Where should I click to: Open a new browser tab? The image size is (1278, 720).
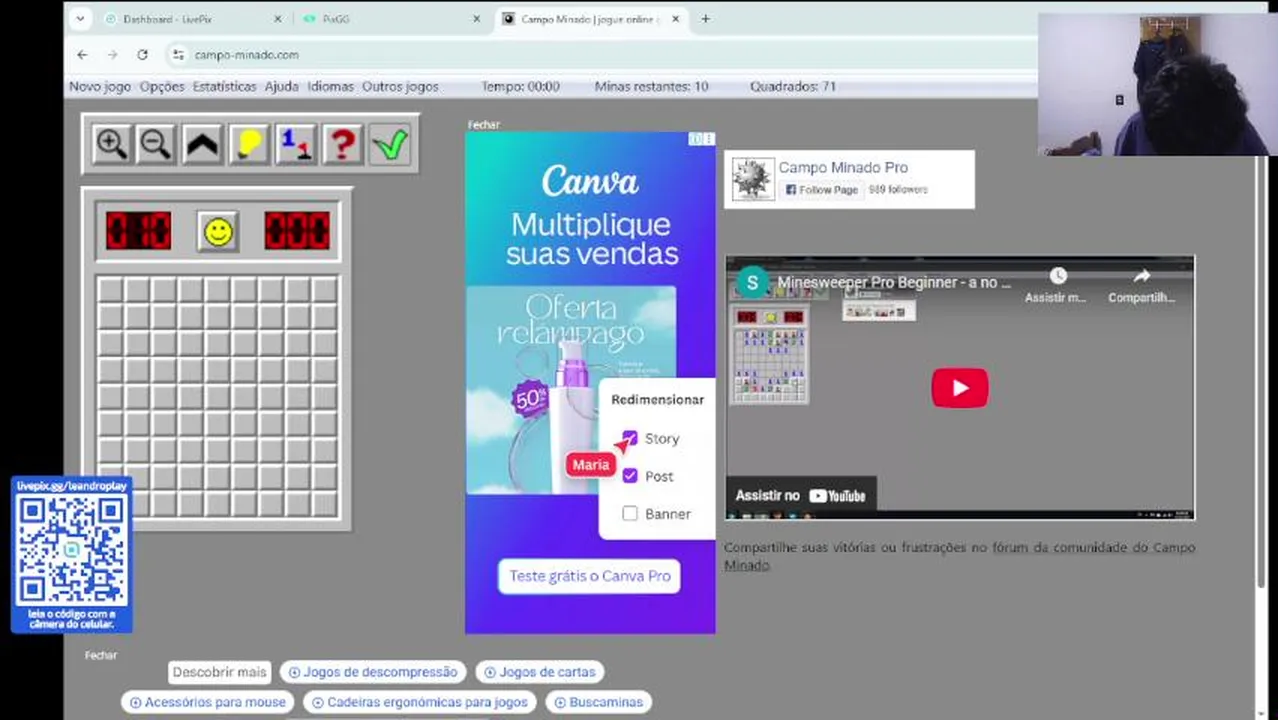705,19
